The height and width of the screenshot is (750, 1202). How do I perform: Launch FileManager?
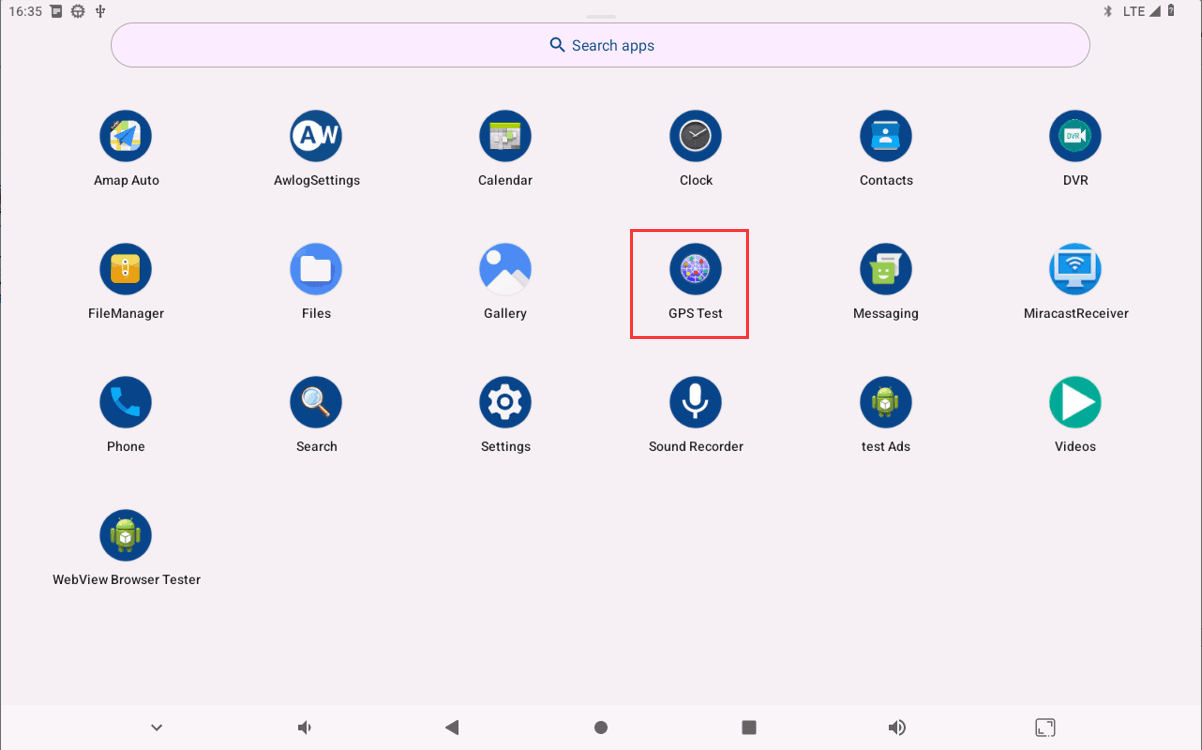point(125,268)
